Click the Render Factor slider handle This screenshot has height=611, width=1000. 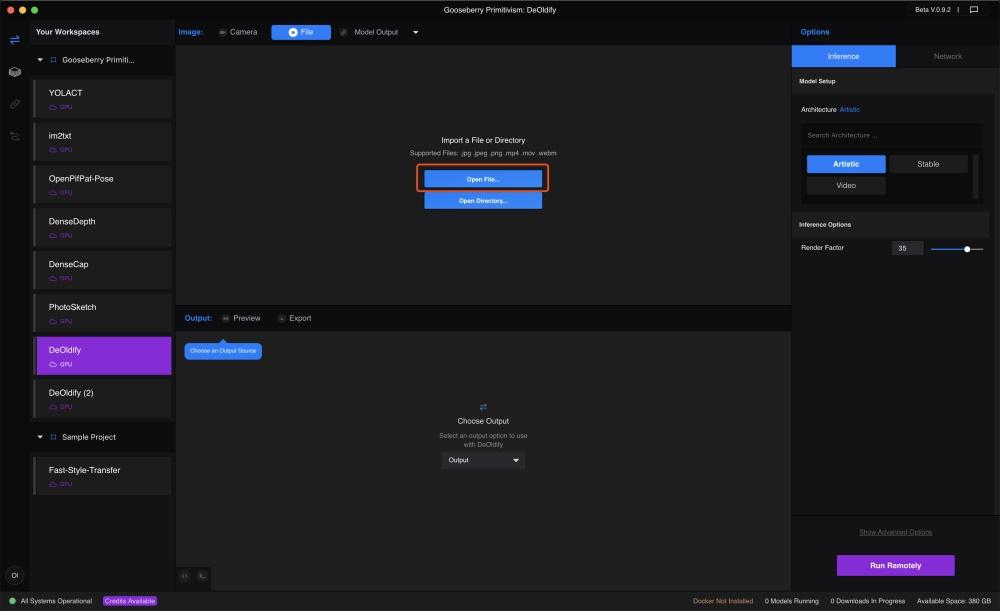click(x=967, y=248)
